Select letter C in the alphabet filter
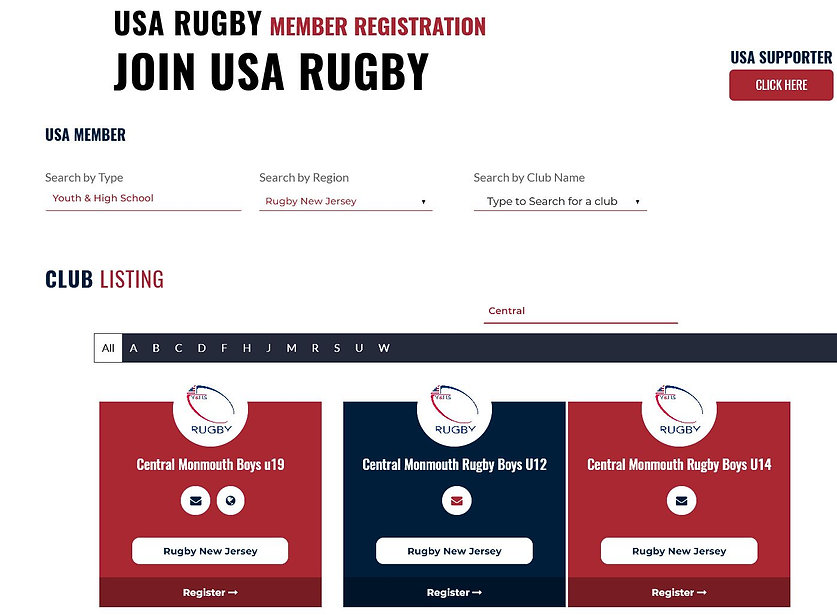837x615 pixels. (x=178, y=348)
